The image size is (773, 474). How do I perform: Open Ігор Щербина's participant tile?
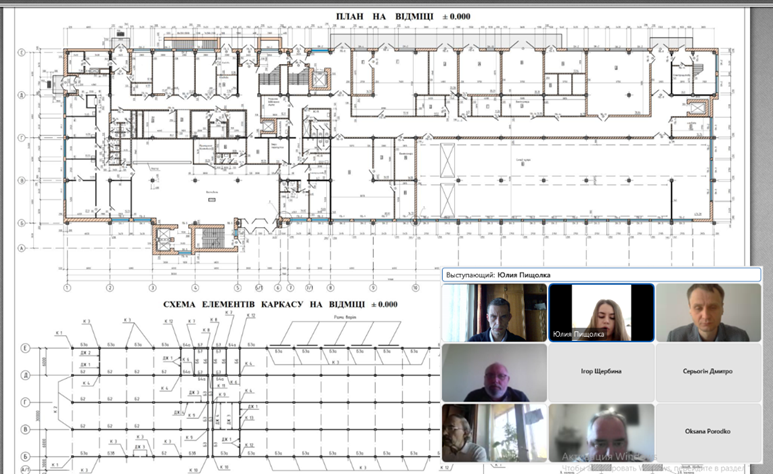click(x=601, y=372)
